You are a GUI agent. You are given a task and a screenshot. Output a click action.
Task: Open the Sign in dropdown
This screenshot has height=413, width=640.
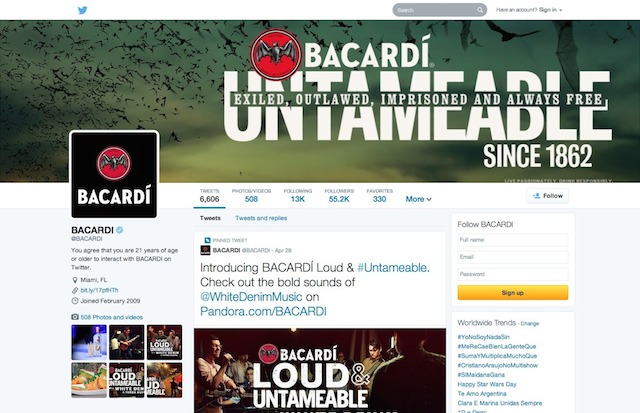pyautogui.click(x=550, y=10)
